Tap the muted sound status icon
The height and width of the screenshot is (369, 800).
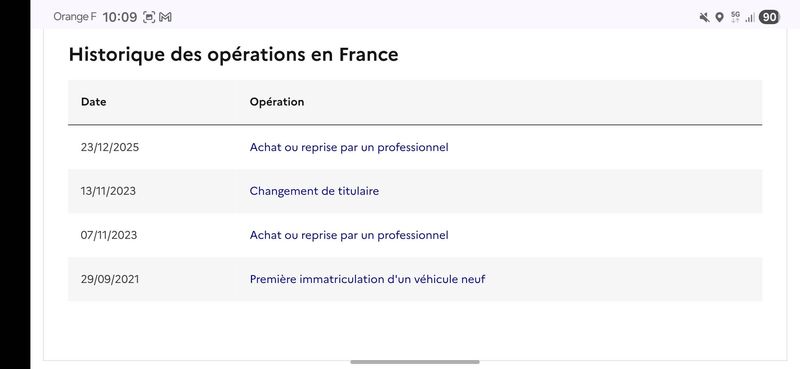coord(704,17)
